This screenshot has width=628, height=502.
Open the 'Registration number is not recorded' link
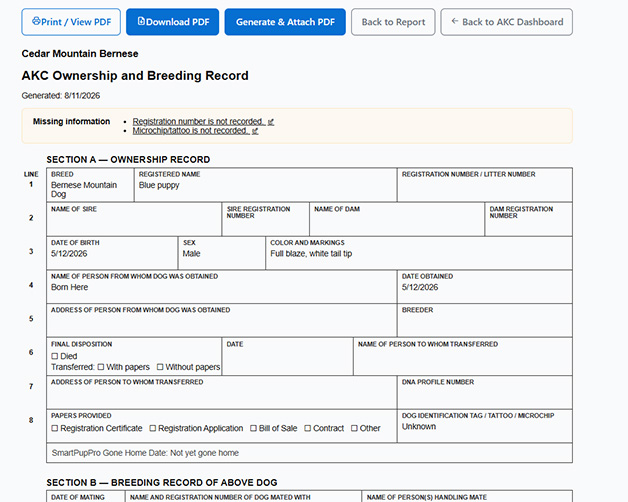coord(199,121)
